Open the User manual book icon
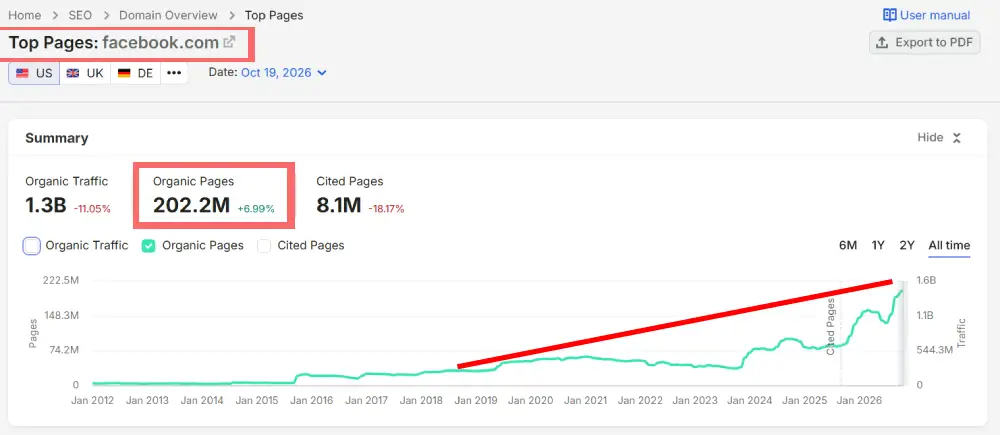 [x=889, y=15]
